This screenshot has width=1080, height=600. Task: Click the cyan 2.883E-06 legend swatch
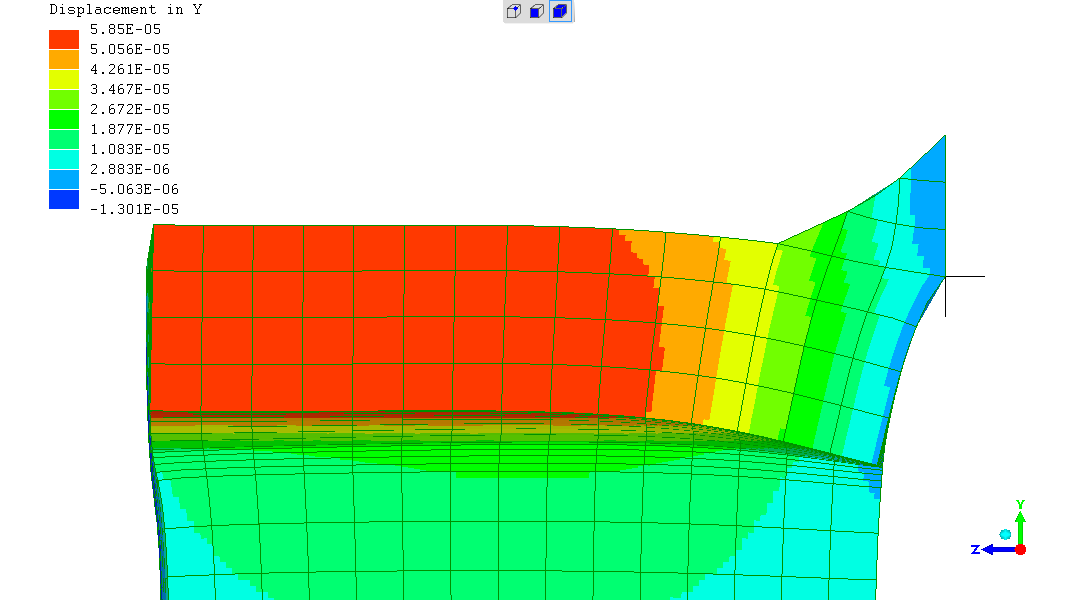click(x=64, y=159)
